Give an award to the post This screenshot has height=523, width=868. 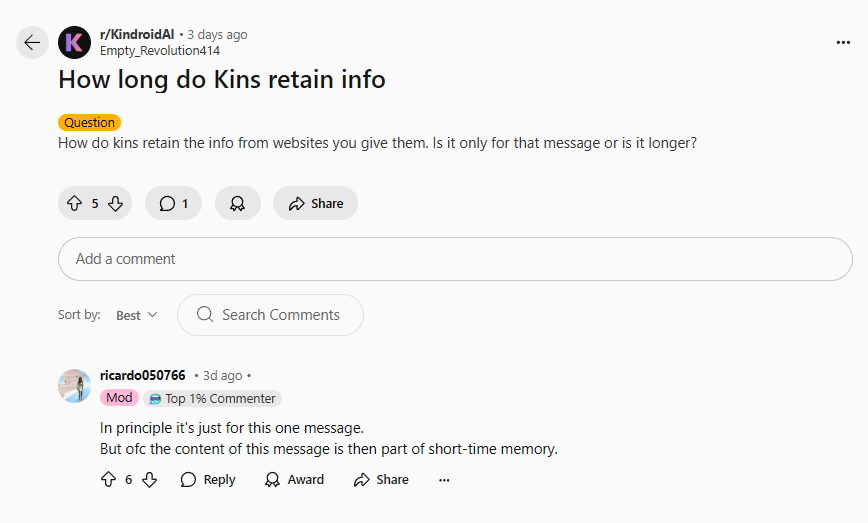[237, 204]
